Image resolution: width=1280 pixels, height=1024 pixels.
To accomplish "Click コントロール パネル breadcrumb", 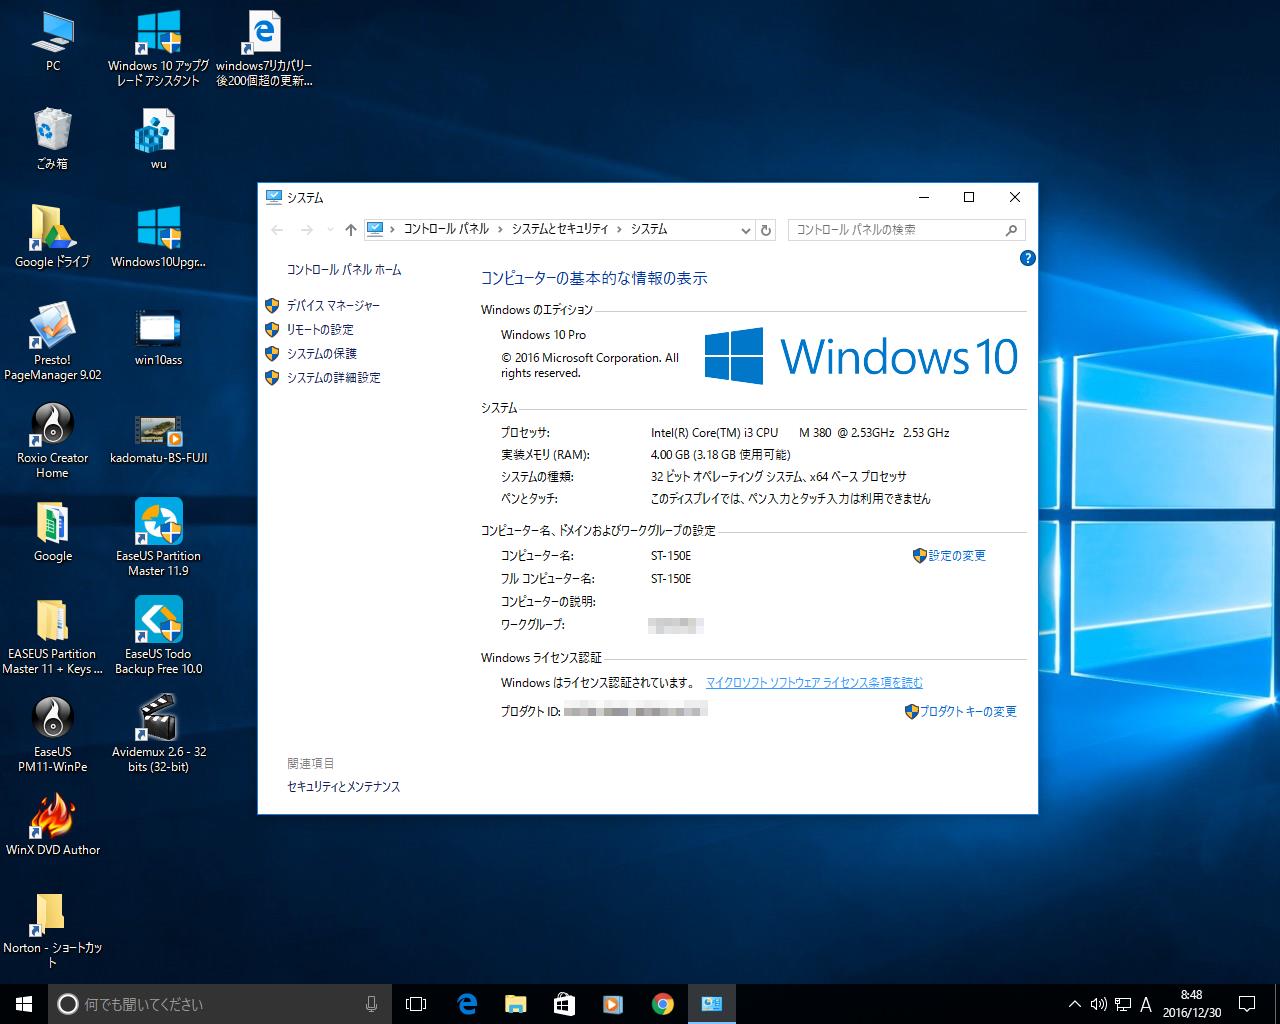I will click(x=446, y=230).
